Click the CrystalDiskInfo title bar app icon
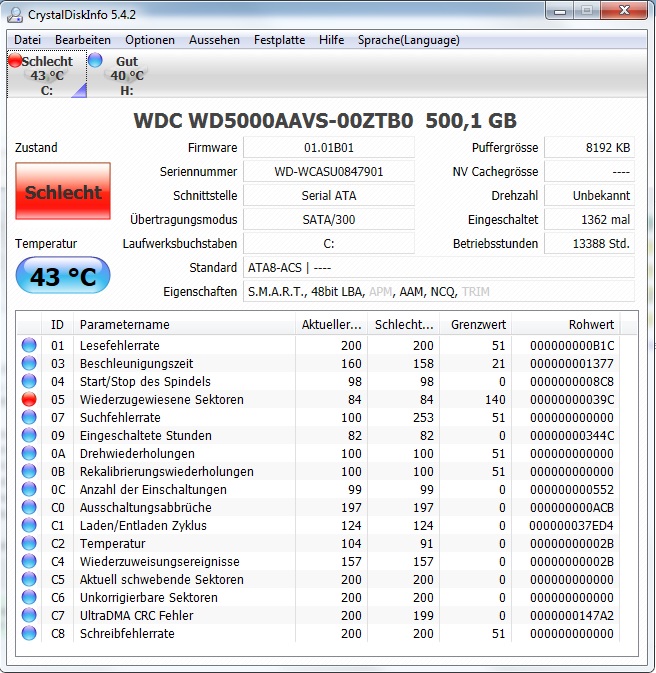 click(x=15, y=15)
